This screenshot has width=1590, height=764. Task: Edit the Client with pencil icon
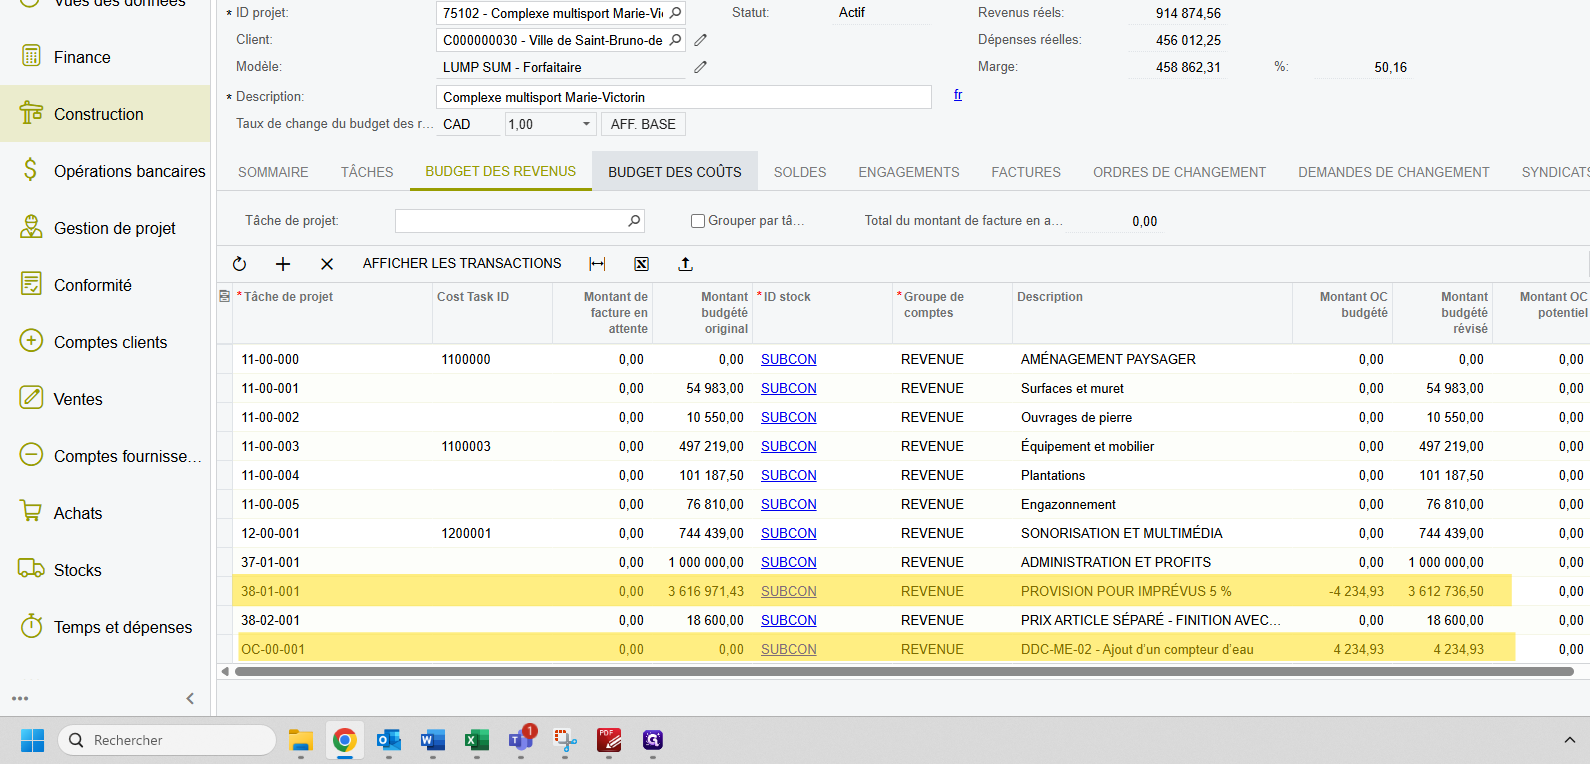click(701, 40)
